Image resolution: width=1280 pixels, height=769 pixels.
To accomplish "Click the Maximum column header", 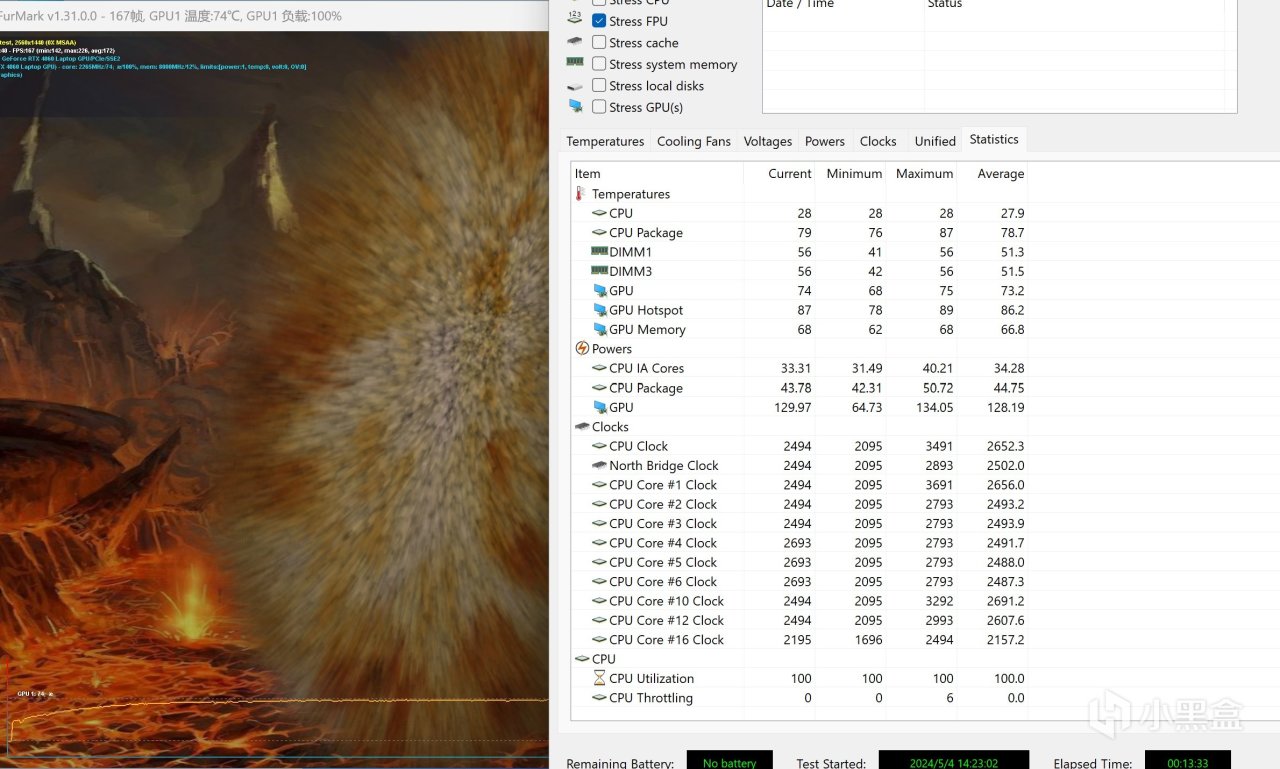I will click(x=923, y=173).
